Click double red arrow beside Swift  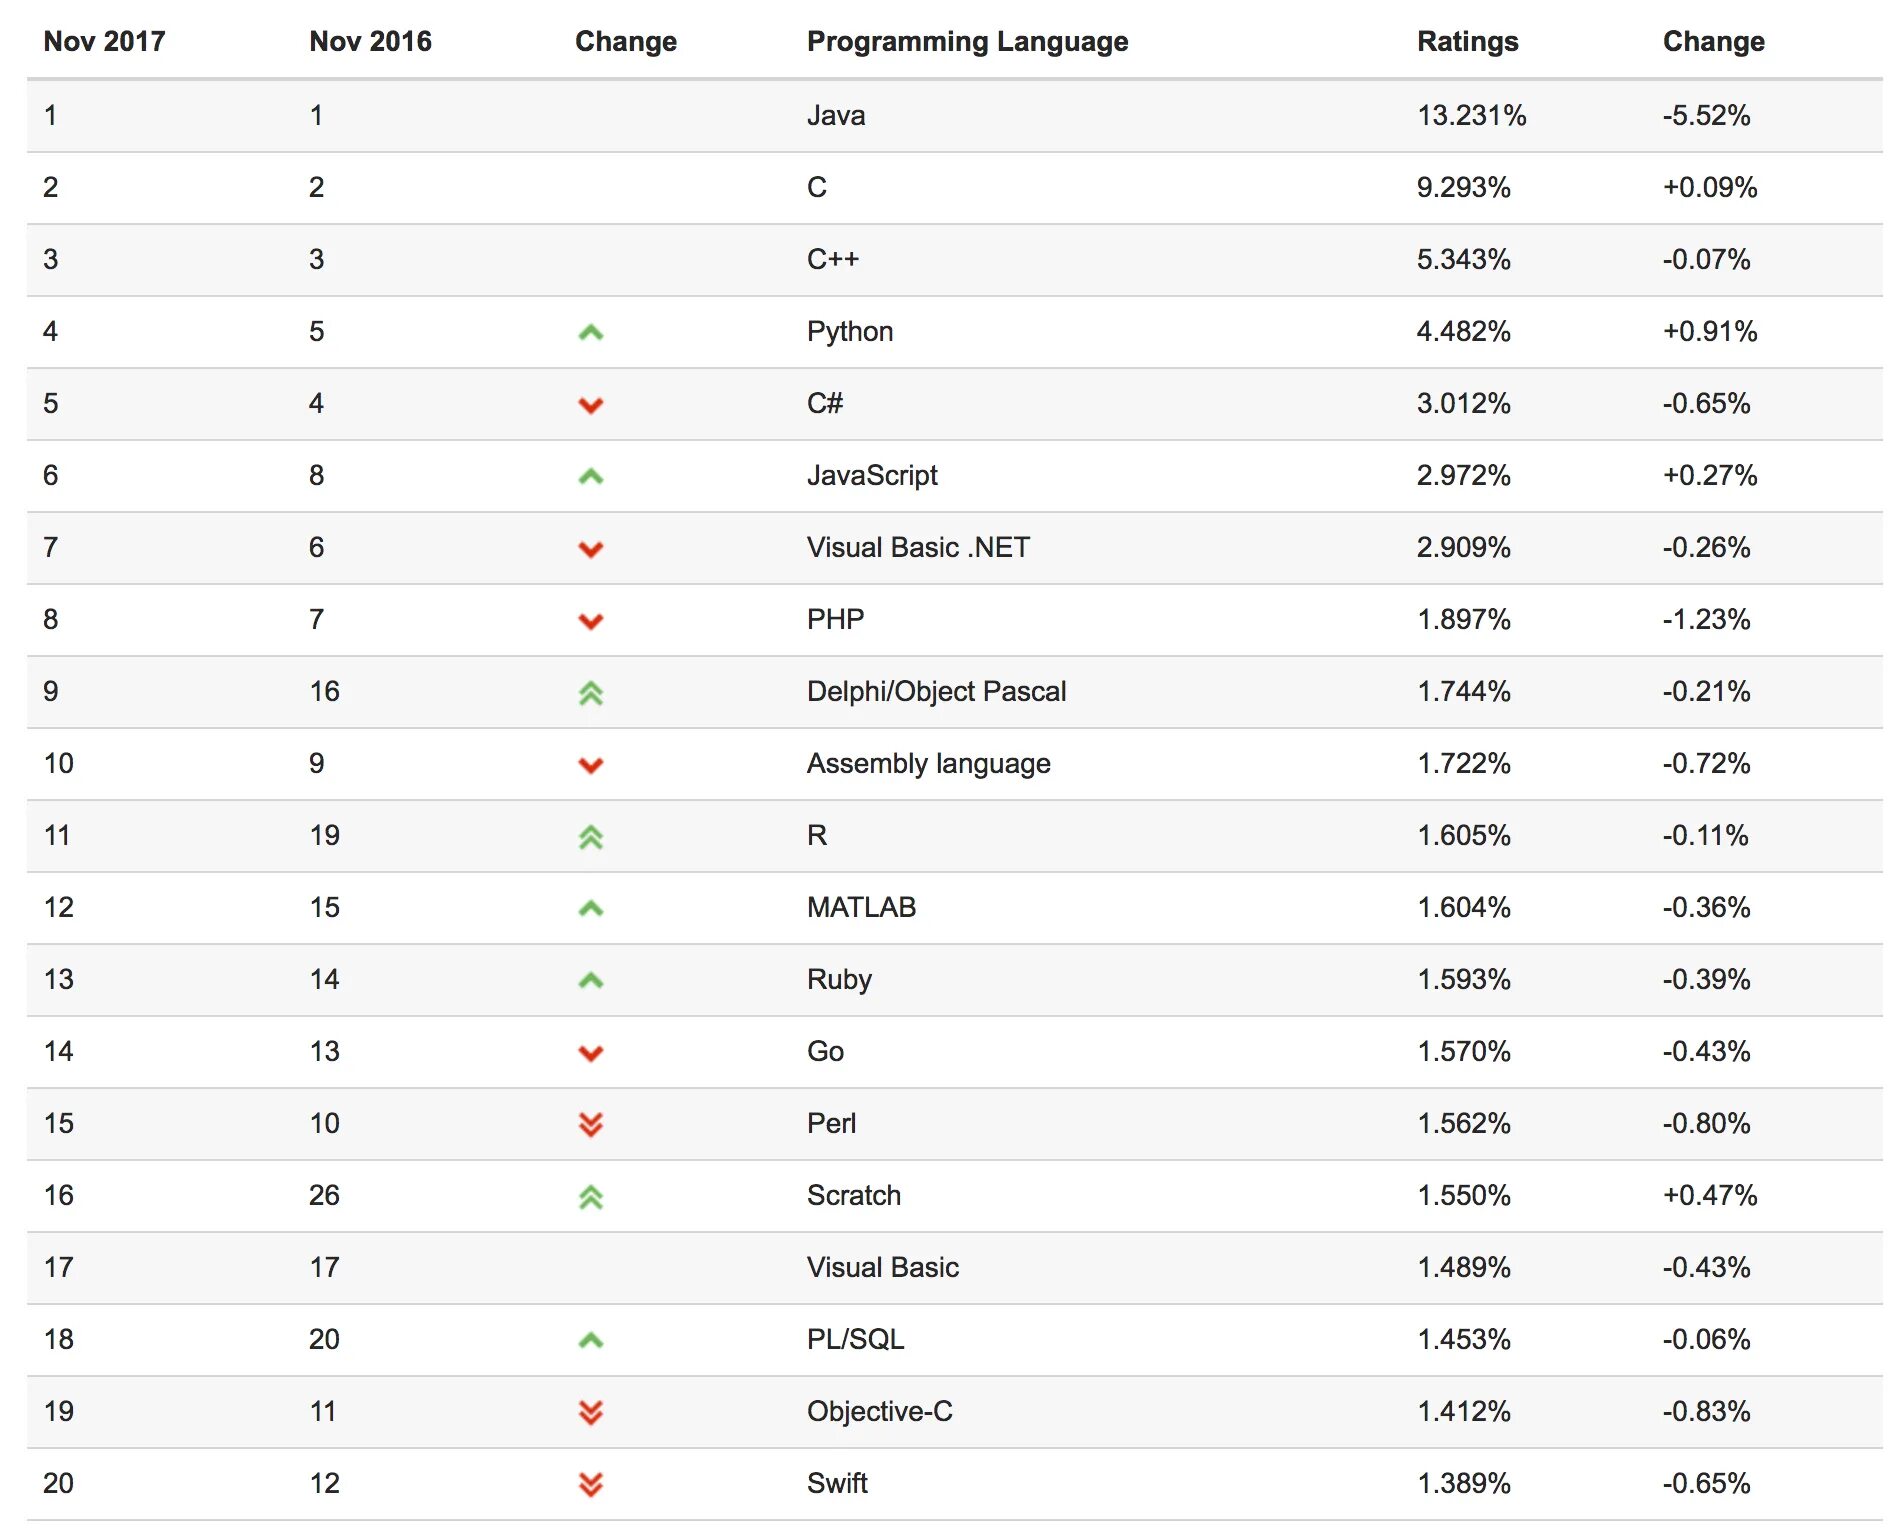coord(591,1484)
